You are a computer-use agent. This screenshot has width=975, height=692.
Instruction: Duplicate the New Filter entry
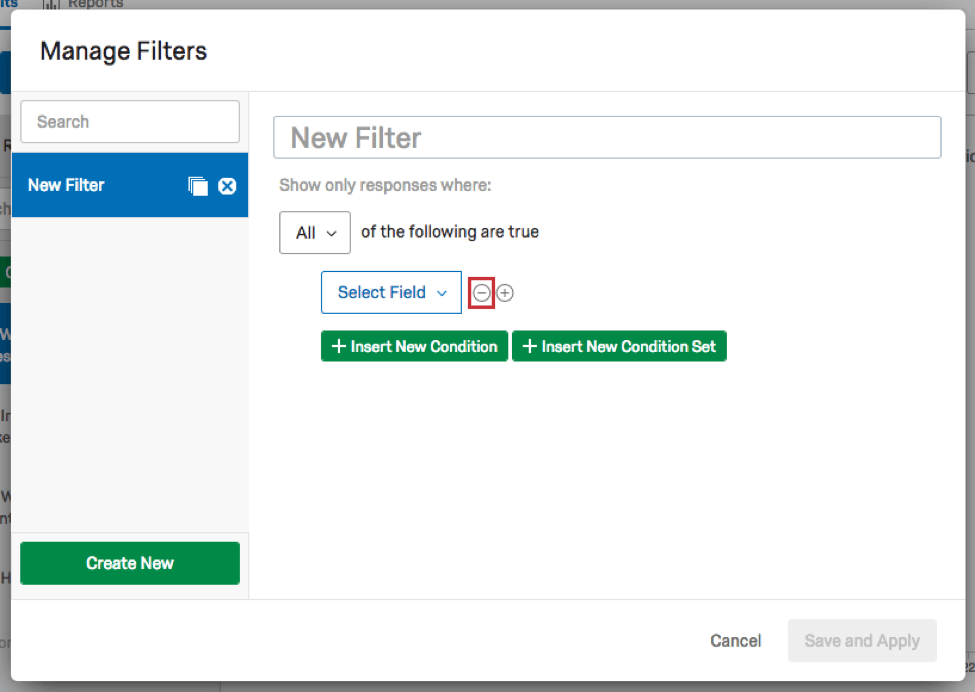(x=198, y=186)
